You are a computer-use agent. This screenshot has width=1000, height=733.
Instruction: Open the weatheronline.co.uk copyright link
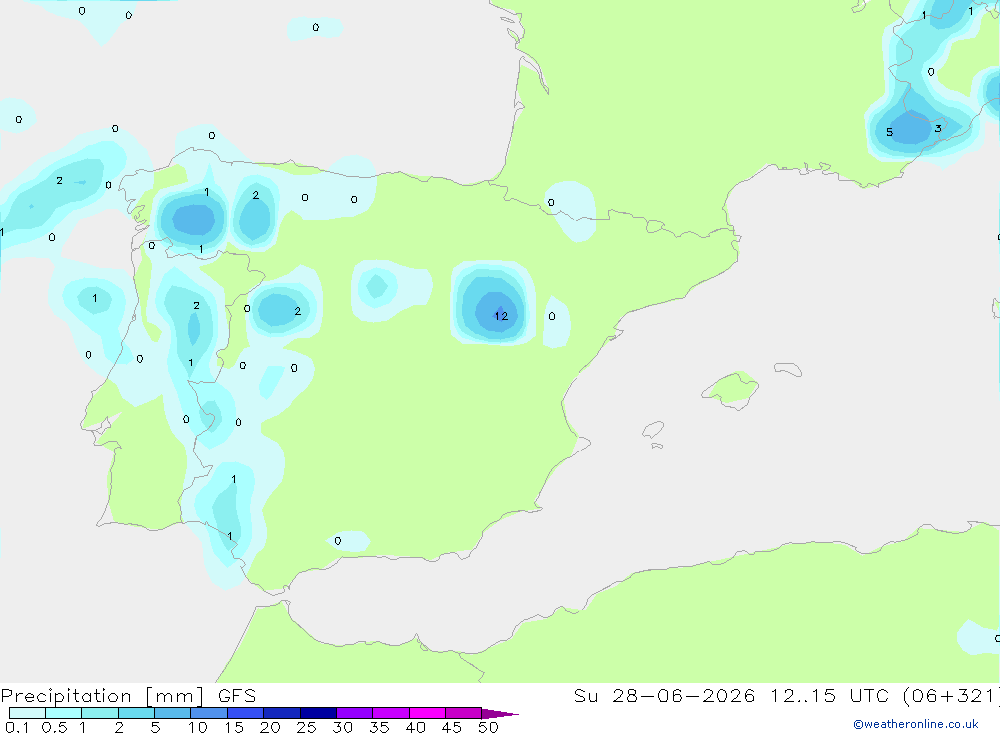[x=916, y=724]
